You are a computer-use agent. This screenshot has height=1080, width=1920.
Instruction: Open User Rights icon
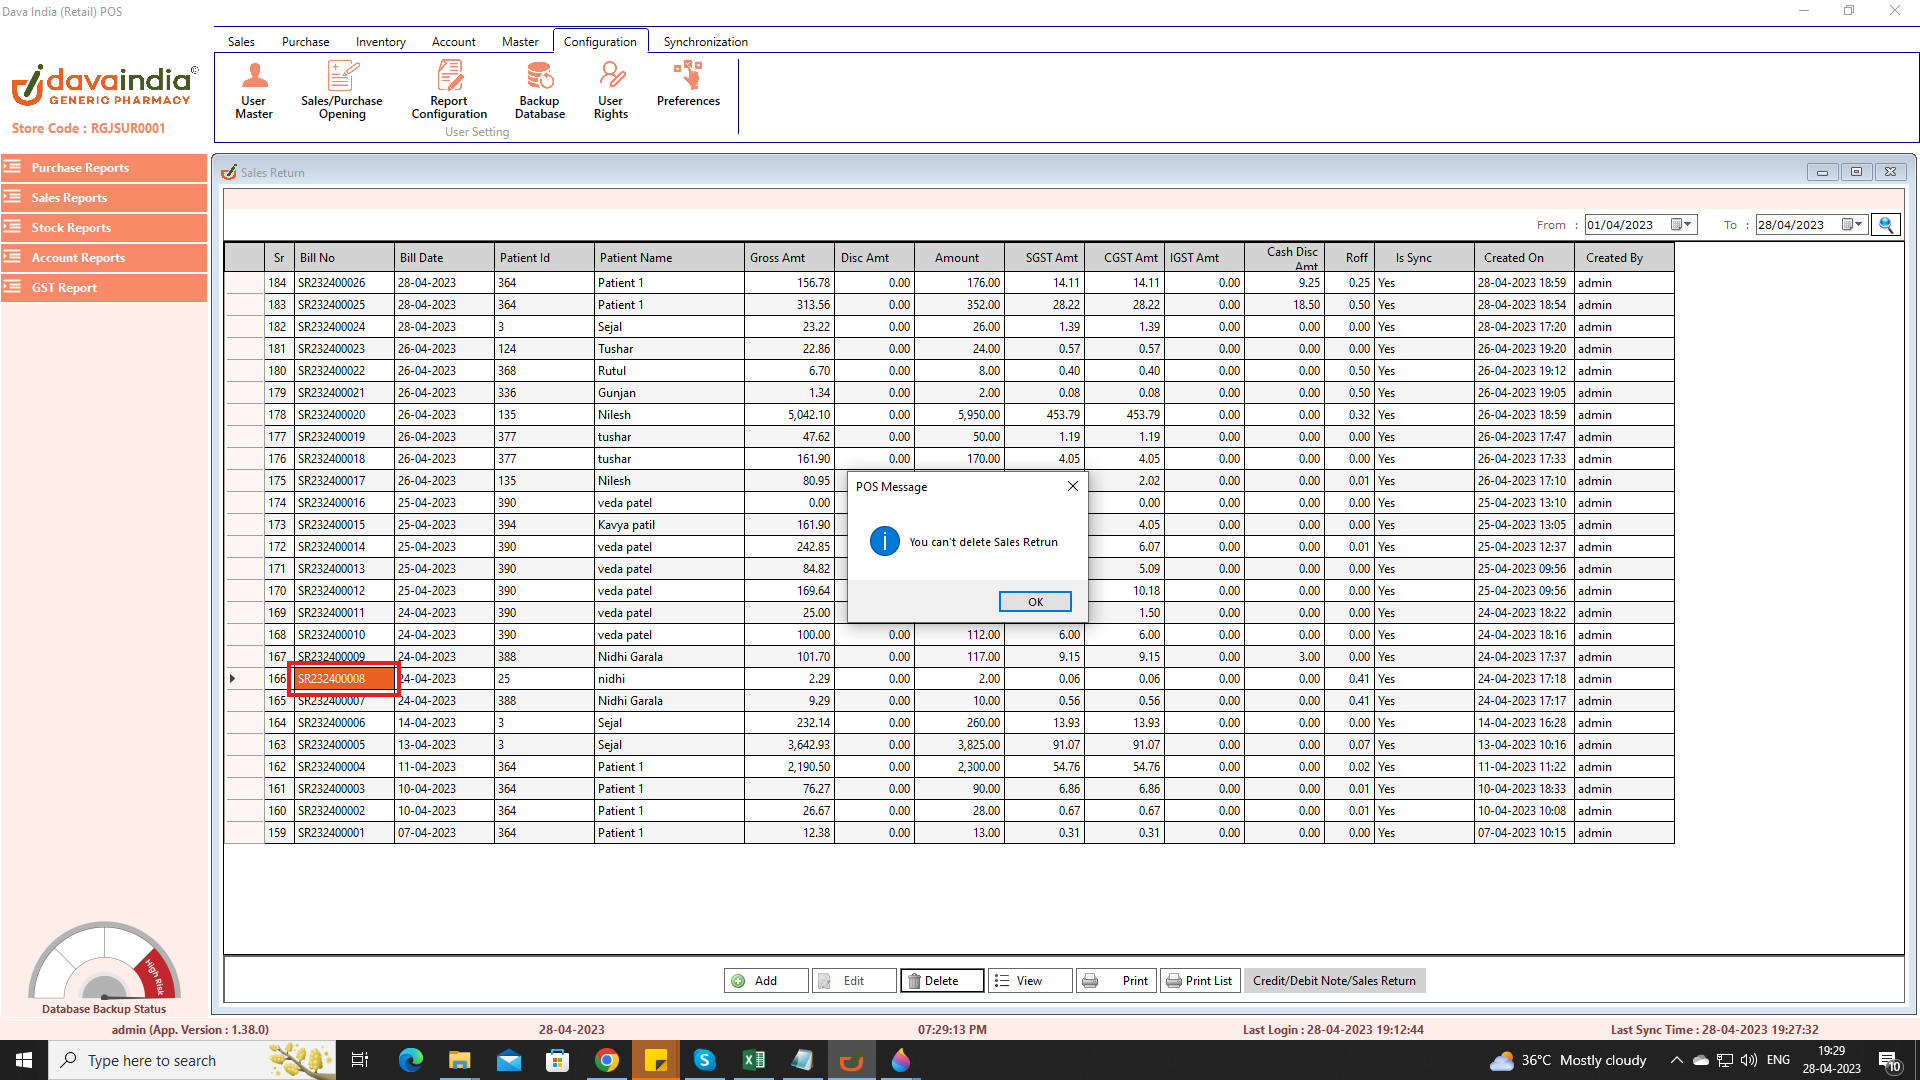tap(611, 90)
